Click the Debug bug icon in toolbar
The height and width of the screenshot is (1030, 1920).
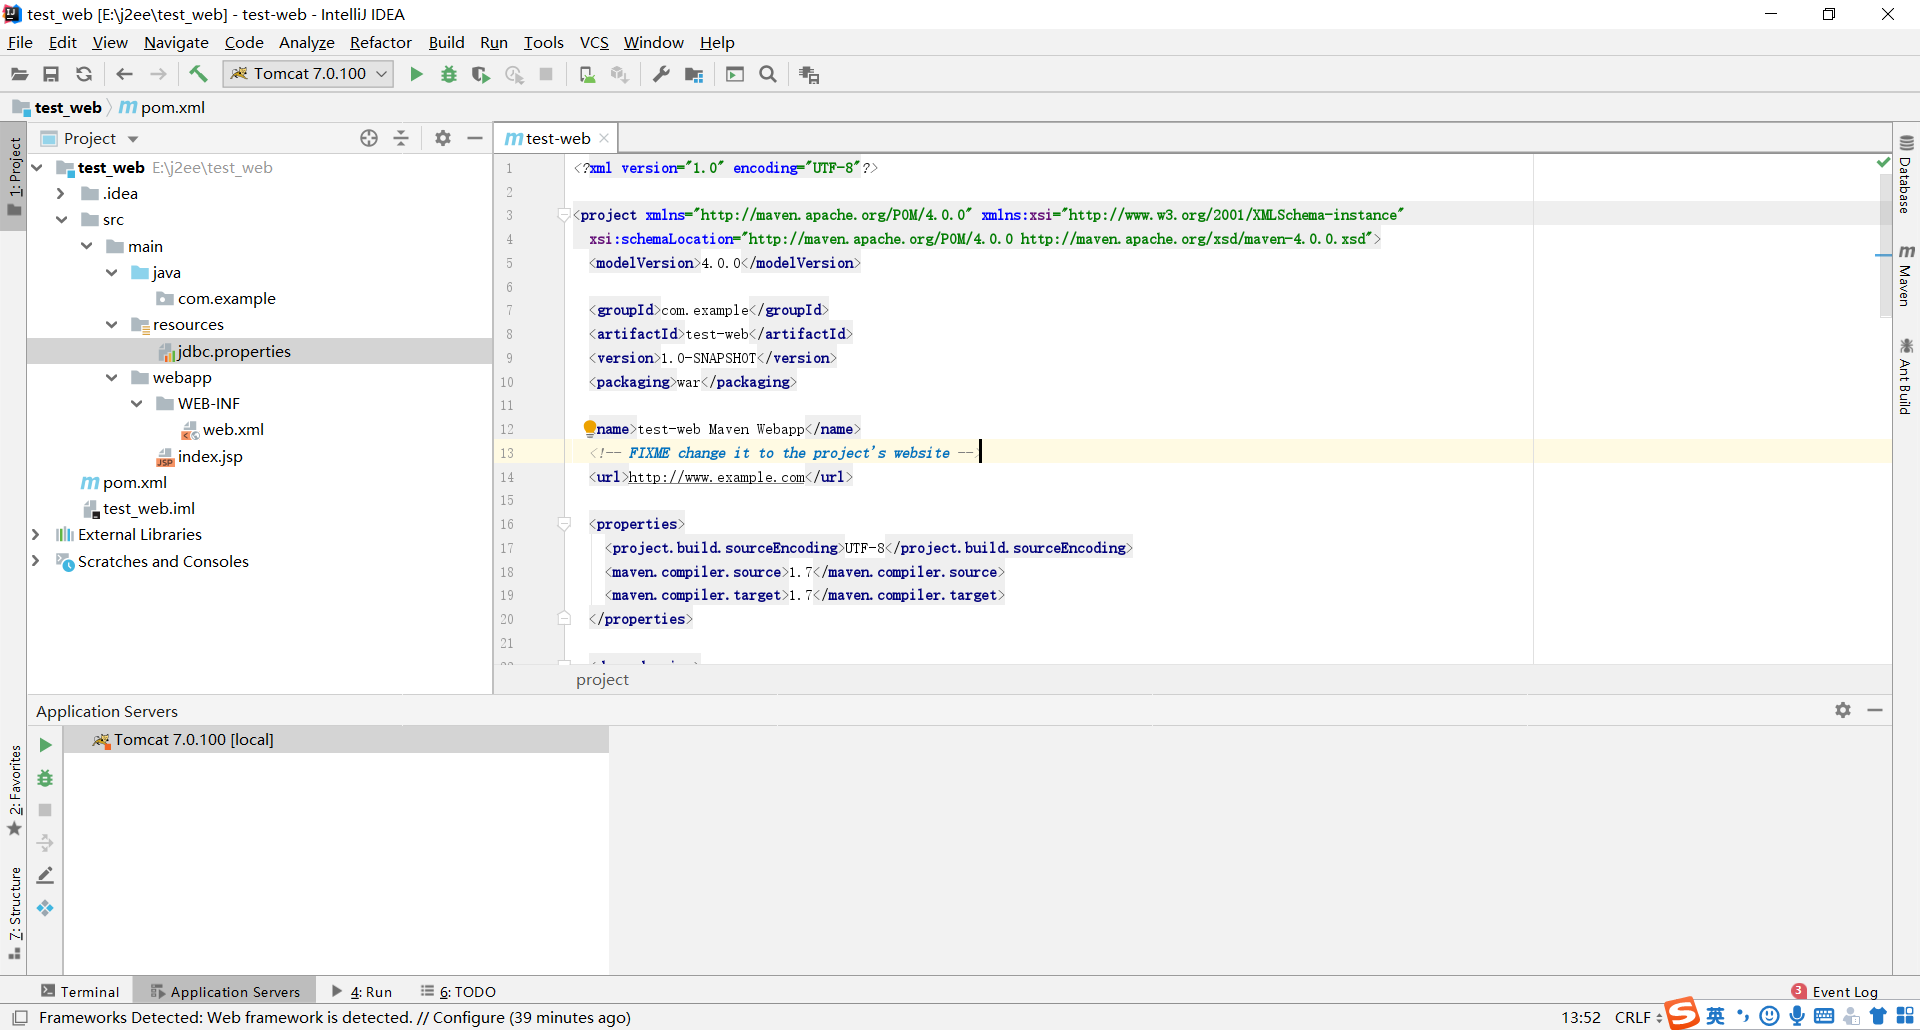pyautogui.click(x=449, y=74)
